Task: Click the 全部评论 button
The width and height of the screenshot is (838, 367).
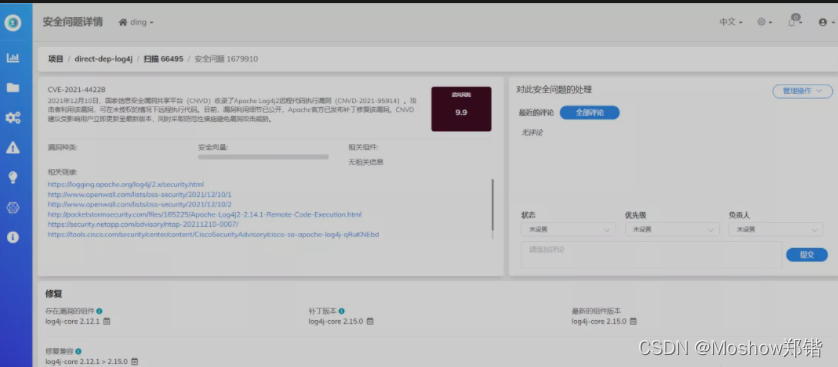Action: (x=589, y=113)
